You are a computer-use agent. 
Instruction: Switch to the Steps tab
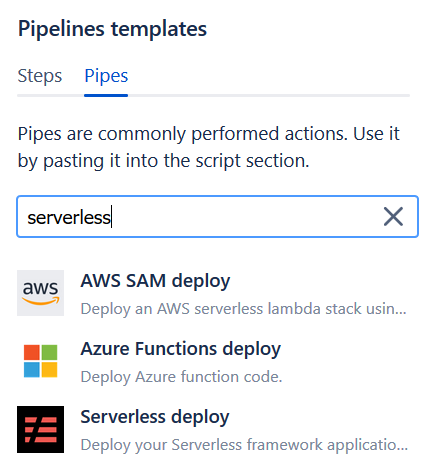40,76
